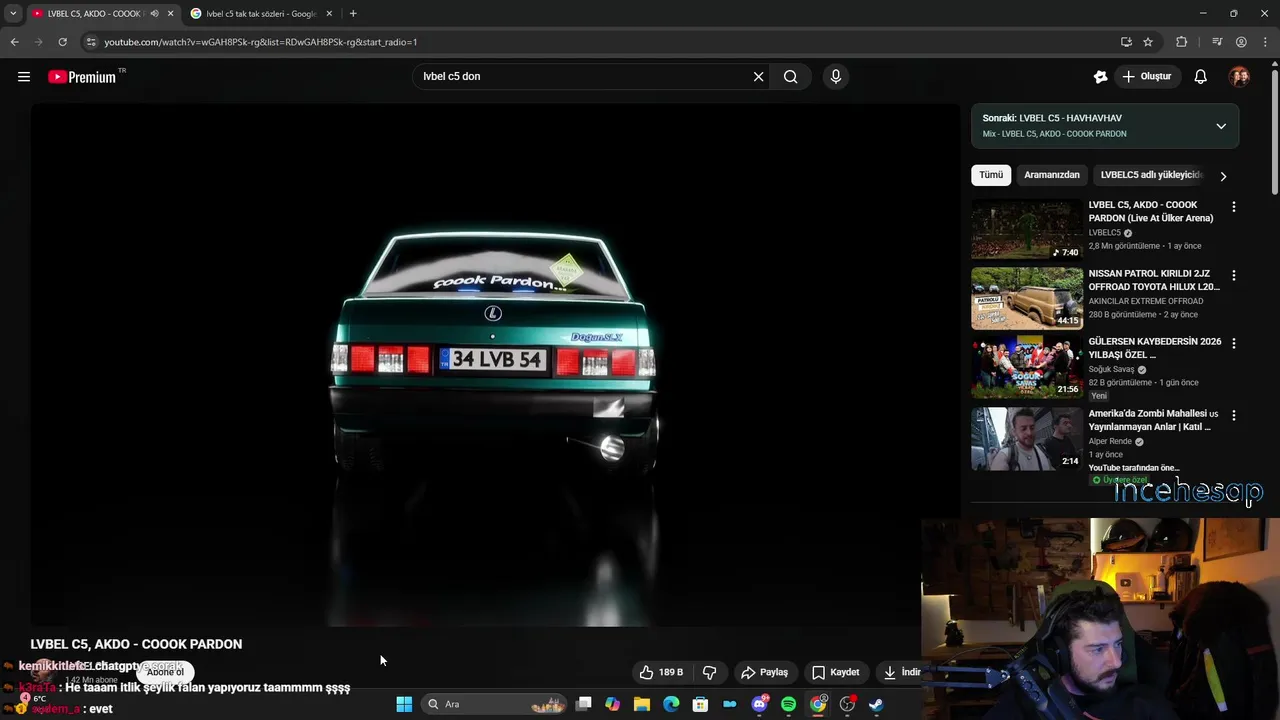The height and width of the screenshot is (720, 1280).
Task: Open Alper Rende channel link
Action: coord(1110,441)
